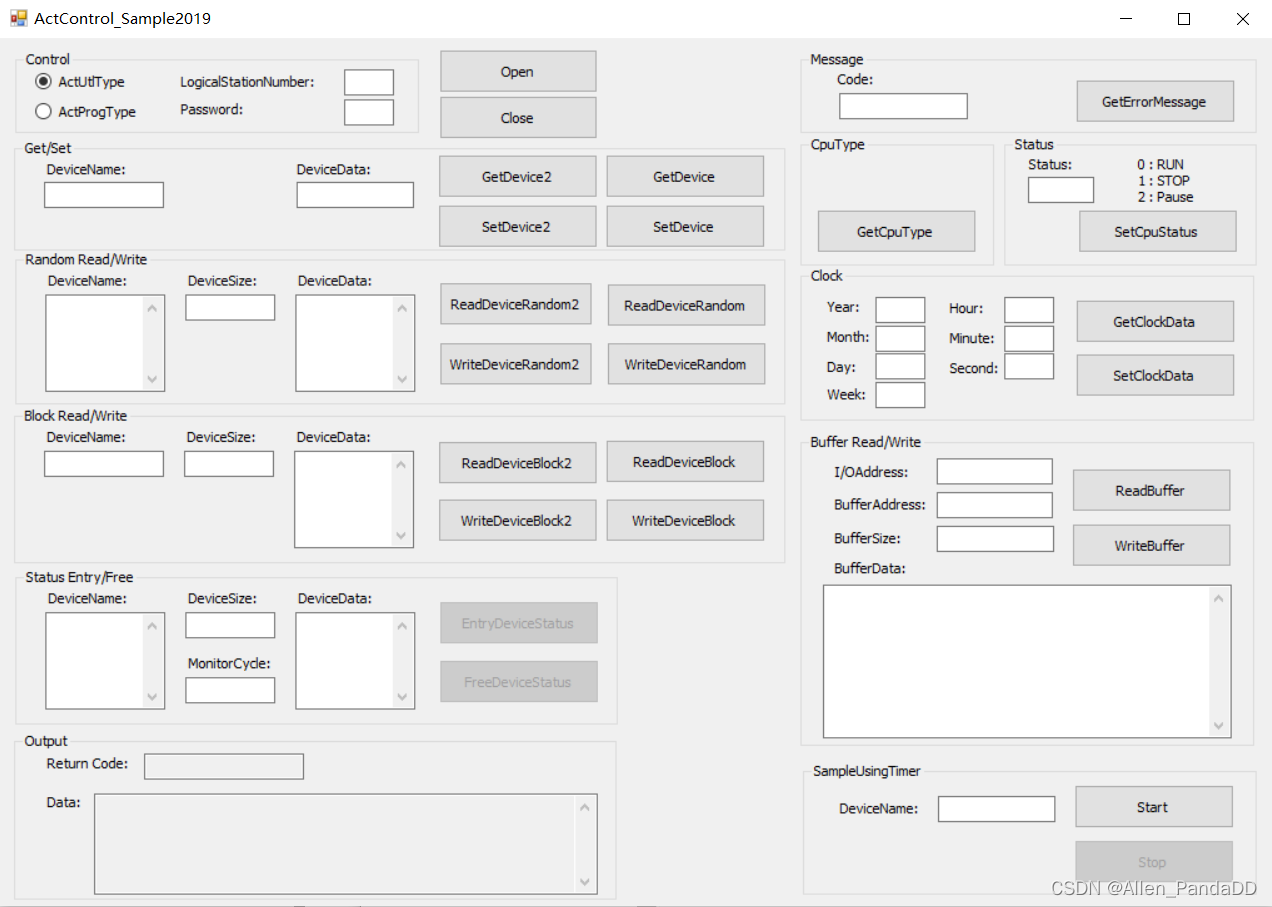This screenshot has width=1272, height=907.
Task: Click the WriteDeviceRandom button
Action: [x=686, y=364]
